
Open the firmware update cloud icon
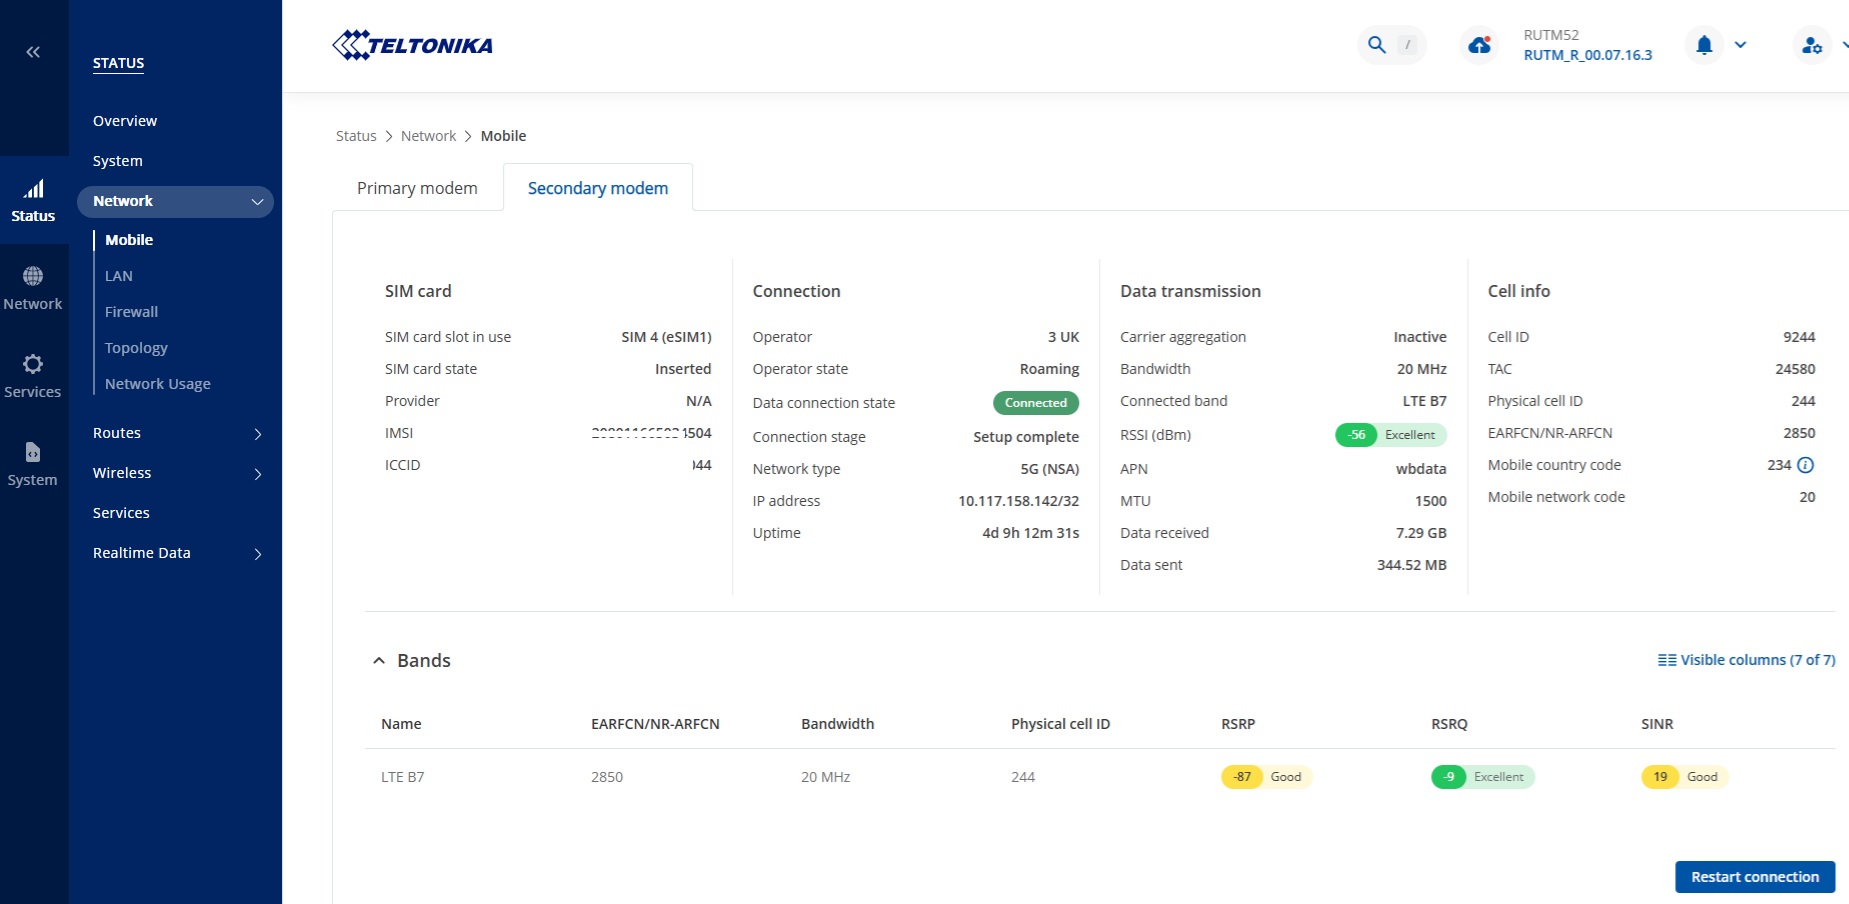pos(1479,44)
